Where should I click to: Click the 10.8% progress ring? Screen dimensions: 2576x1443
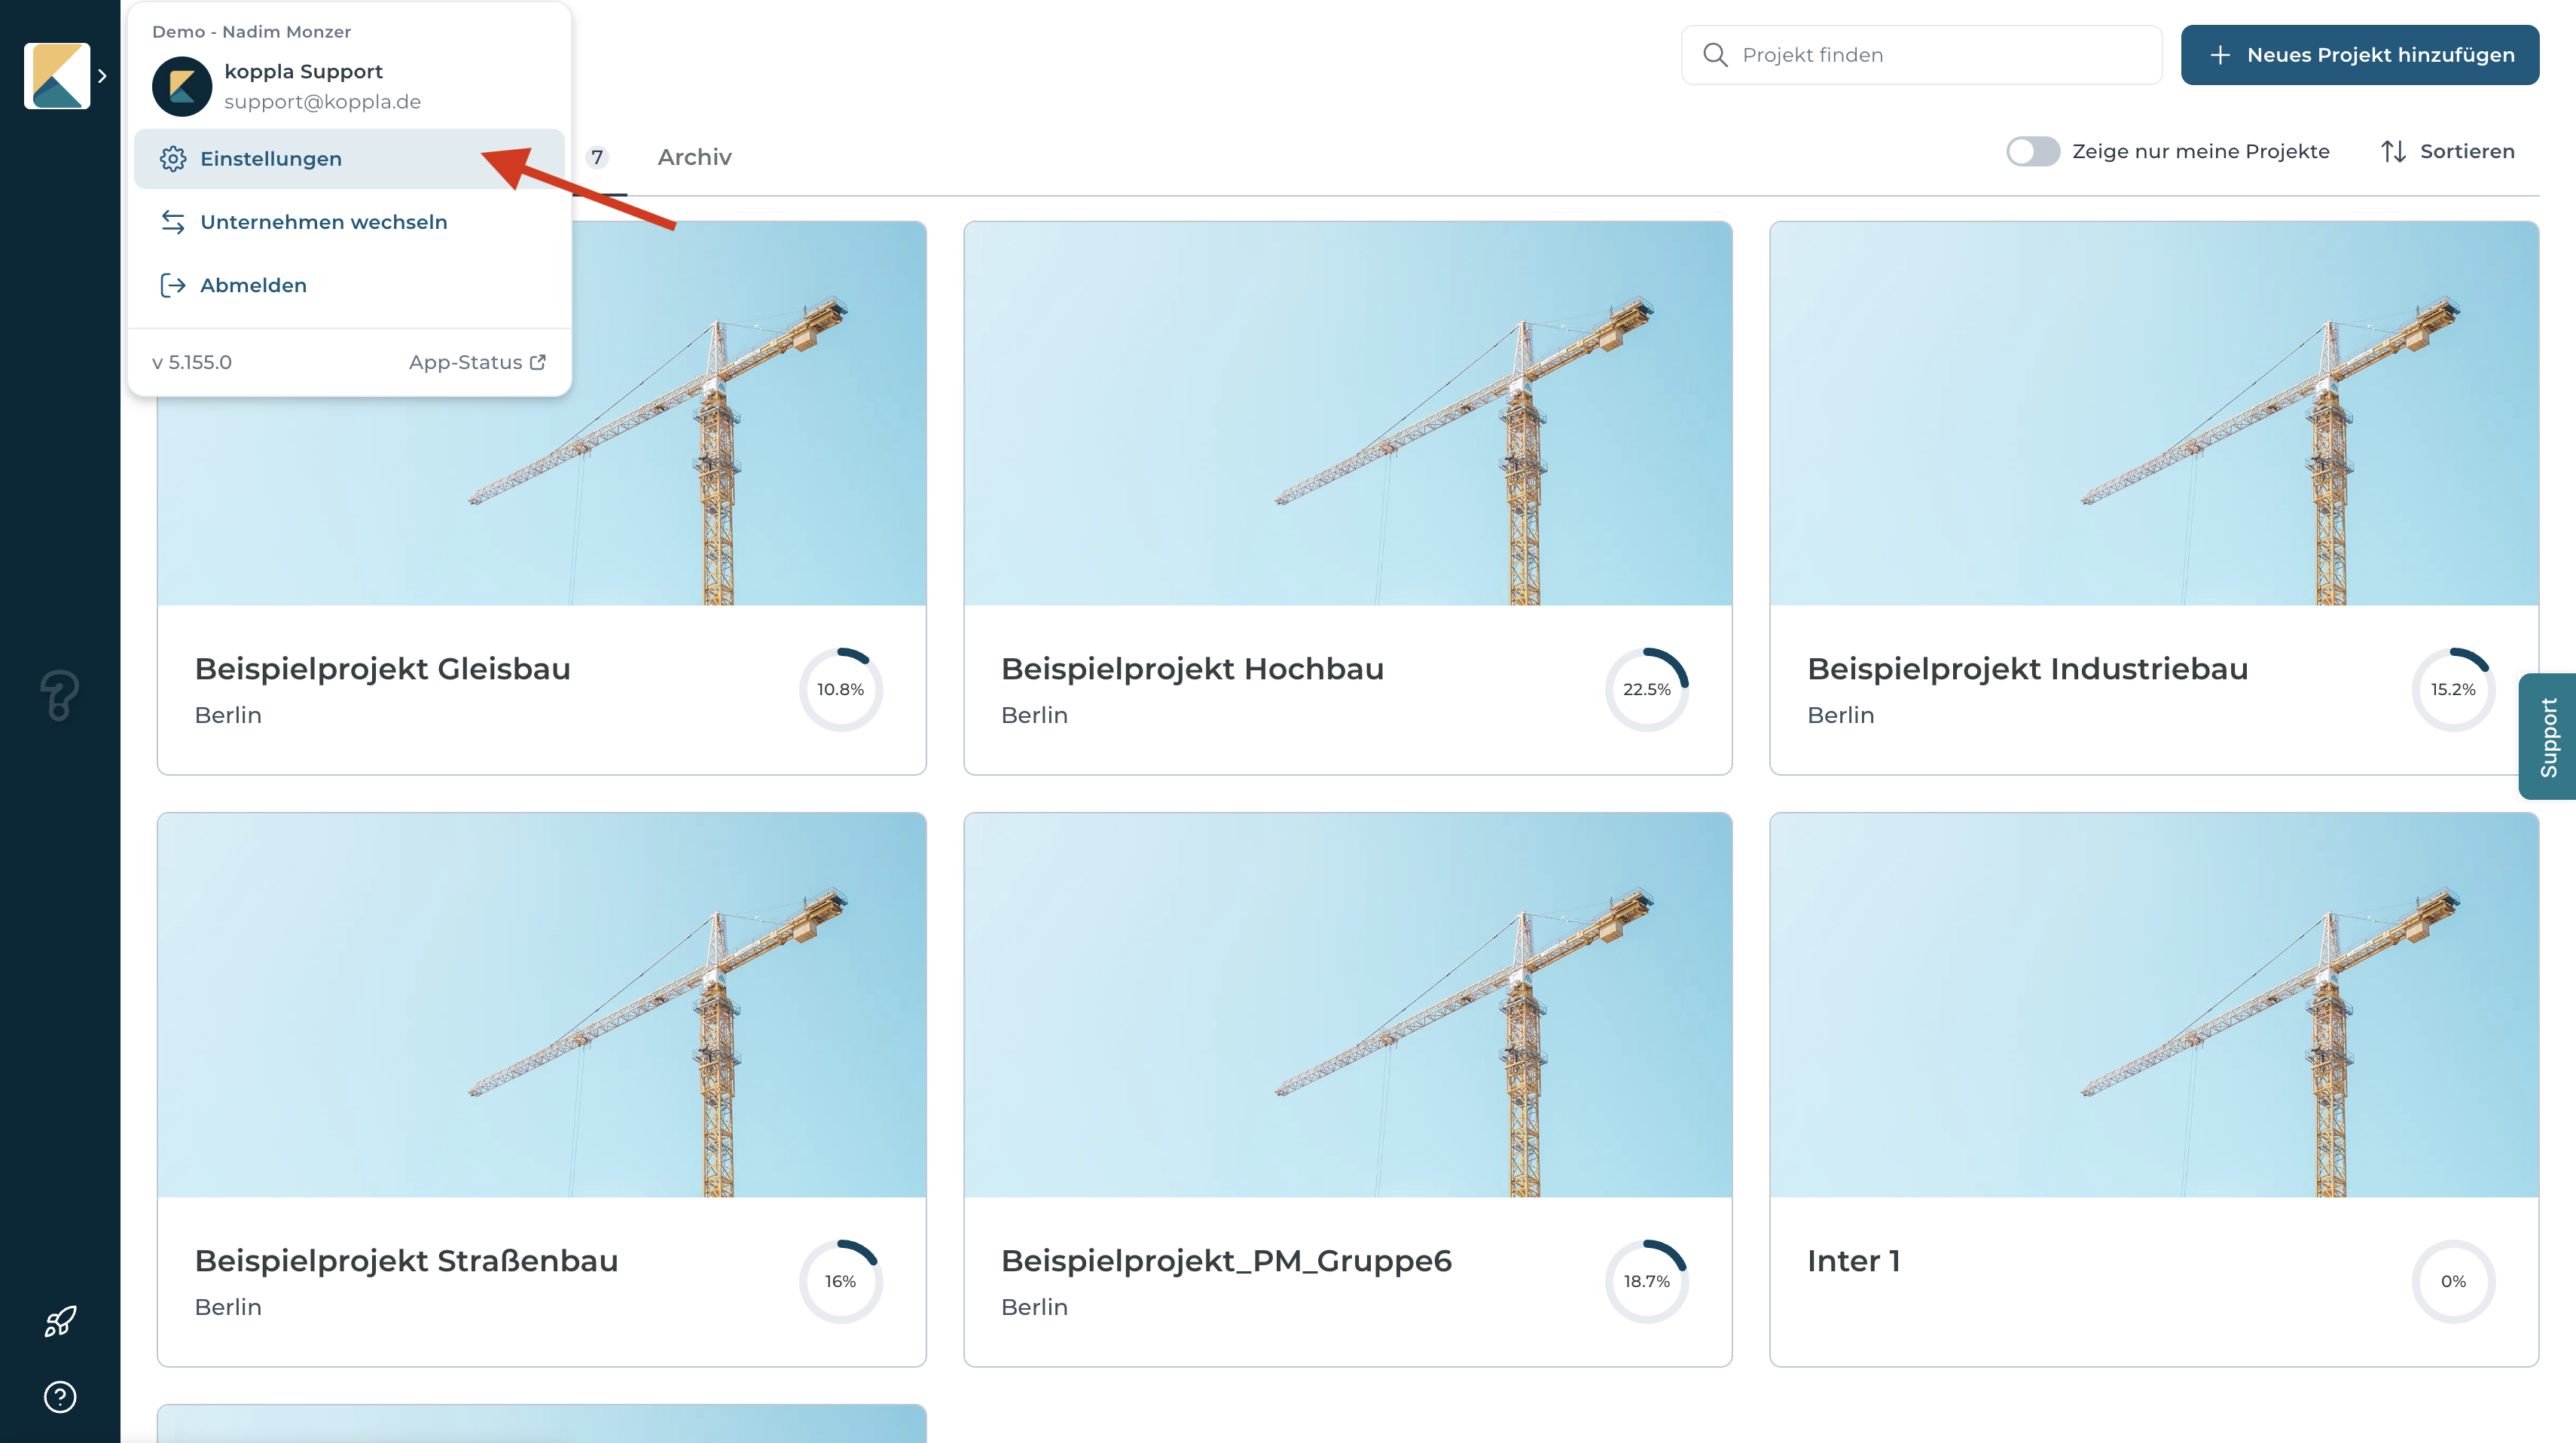(841, 689)
